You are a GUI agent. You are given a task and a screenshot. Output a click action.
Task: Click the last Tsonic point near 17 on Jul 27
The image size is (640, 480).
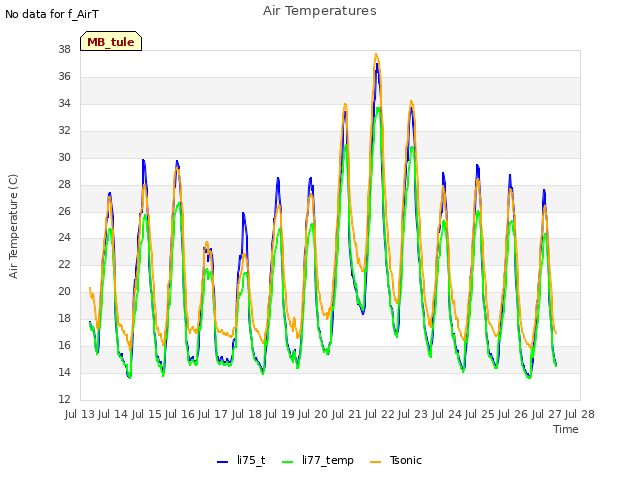pyautogui.click(x=556, y=333)
